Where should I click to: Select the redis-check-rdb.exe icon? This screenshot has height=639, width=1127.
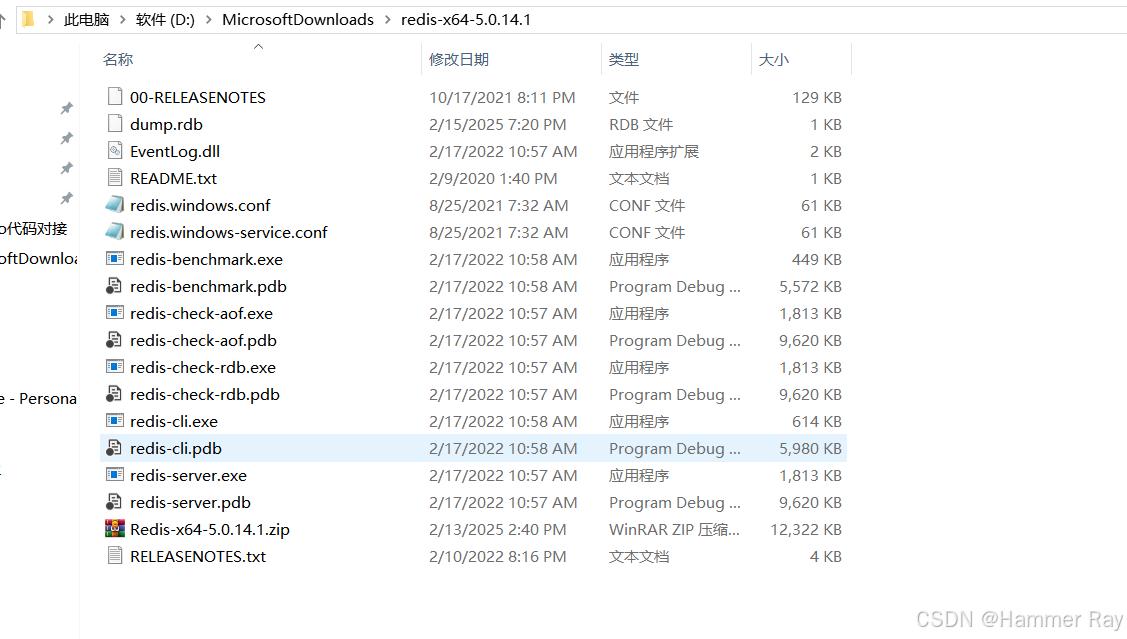coord(115,367)
